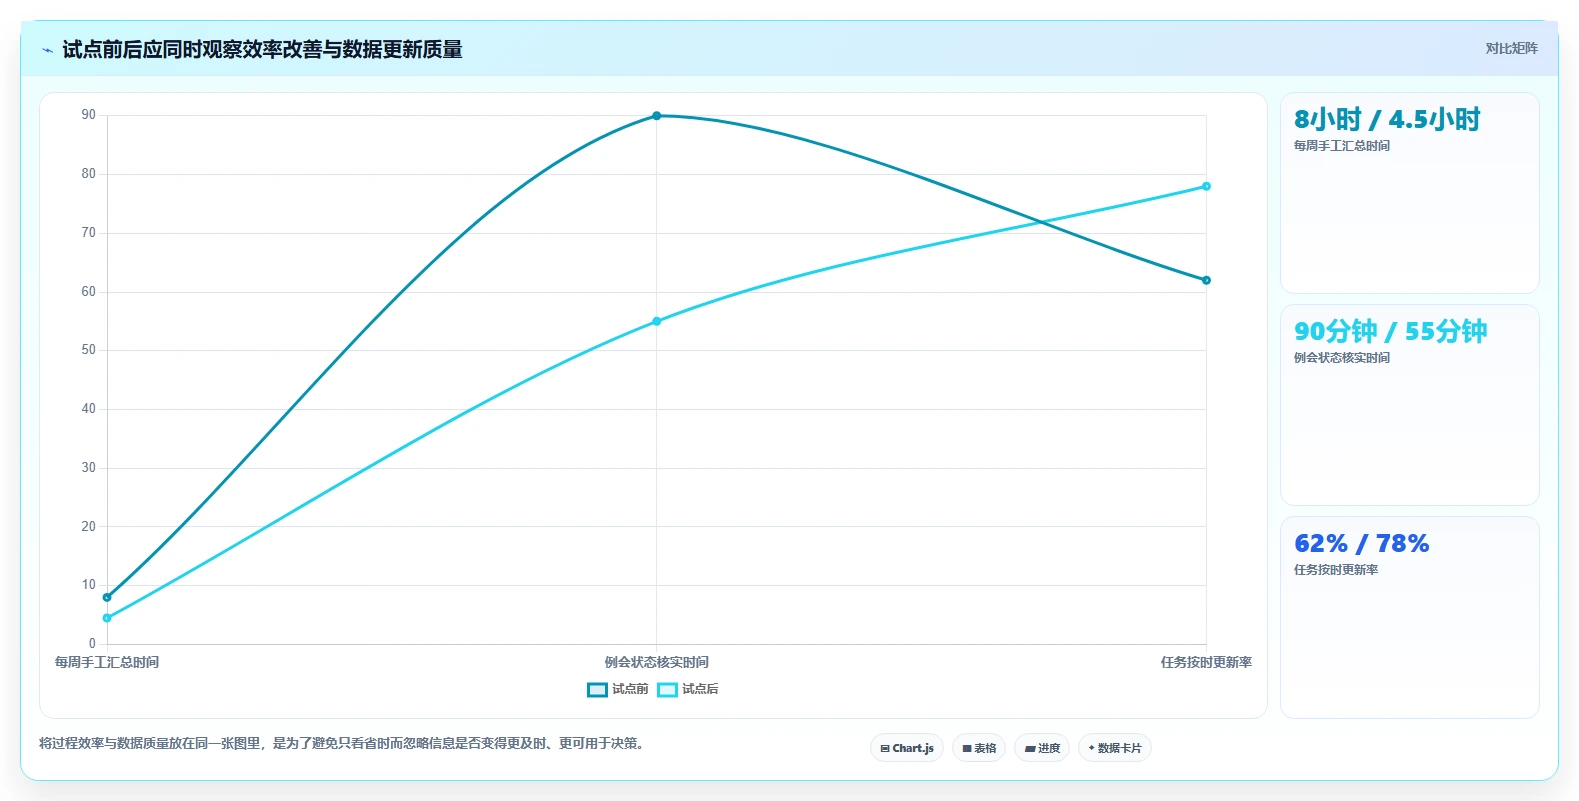Click the y-axis value 10

point(89,585)
